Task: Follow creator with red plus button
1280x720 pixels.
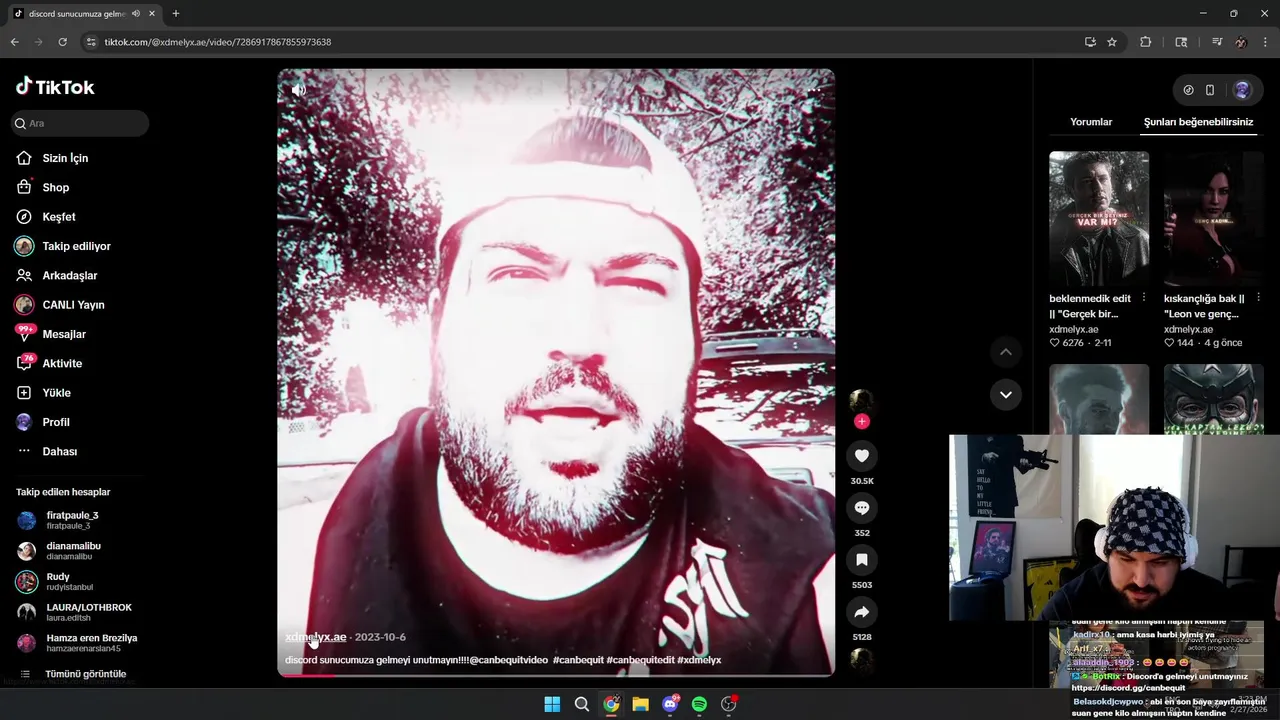Action: click(x=862, y=421)
